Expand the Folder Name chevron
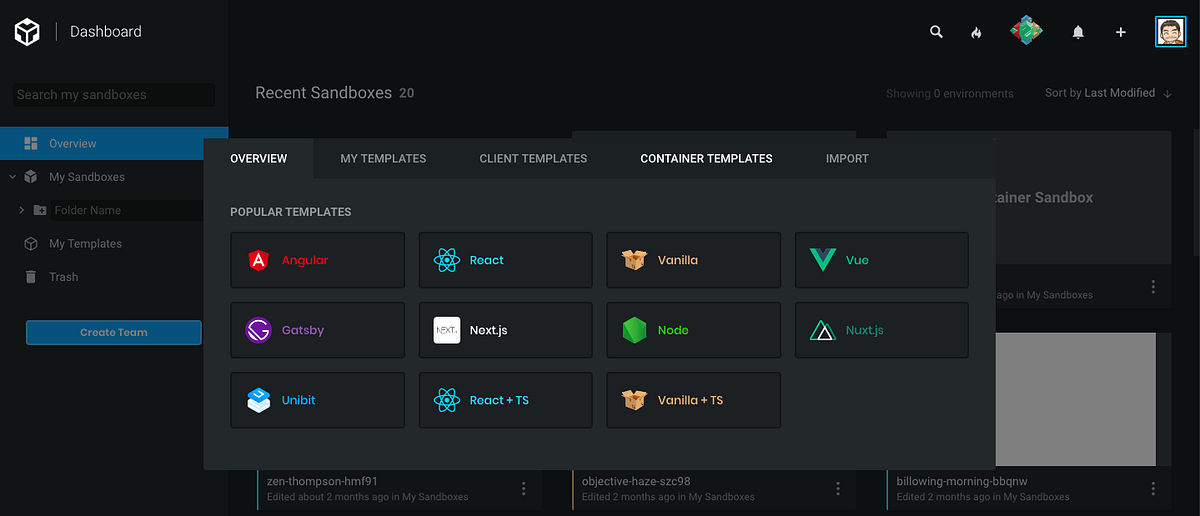The height and width of the screenshot is (516, 1200). point(21,210)
